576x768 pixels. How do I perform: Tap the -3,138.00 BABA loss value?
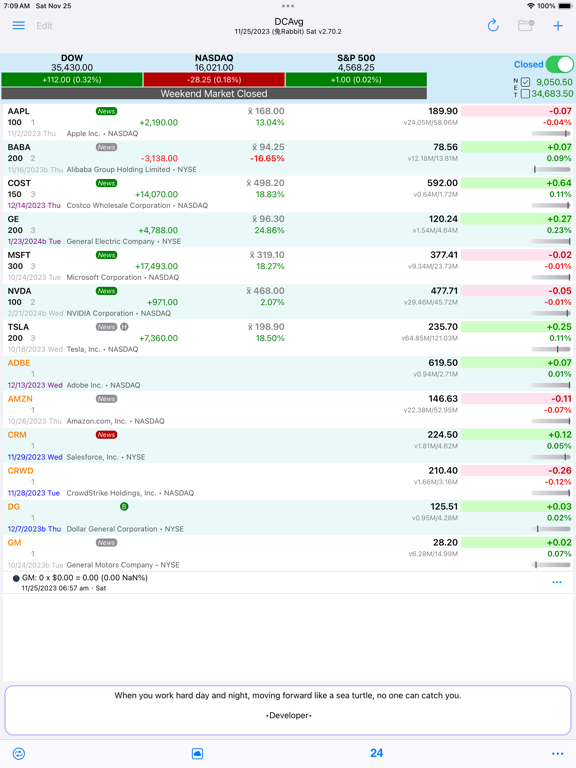tap(159, 159)
